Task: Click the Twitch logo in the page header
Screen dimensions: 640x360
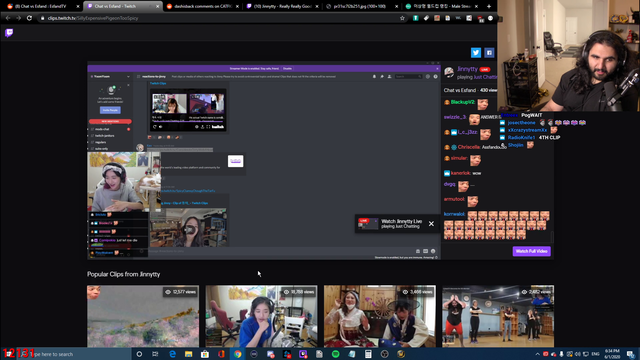Action: click(9, 33)
